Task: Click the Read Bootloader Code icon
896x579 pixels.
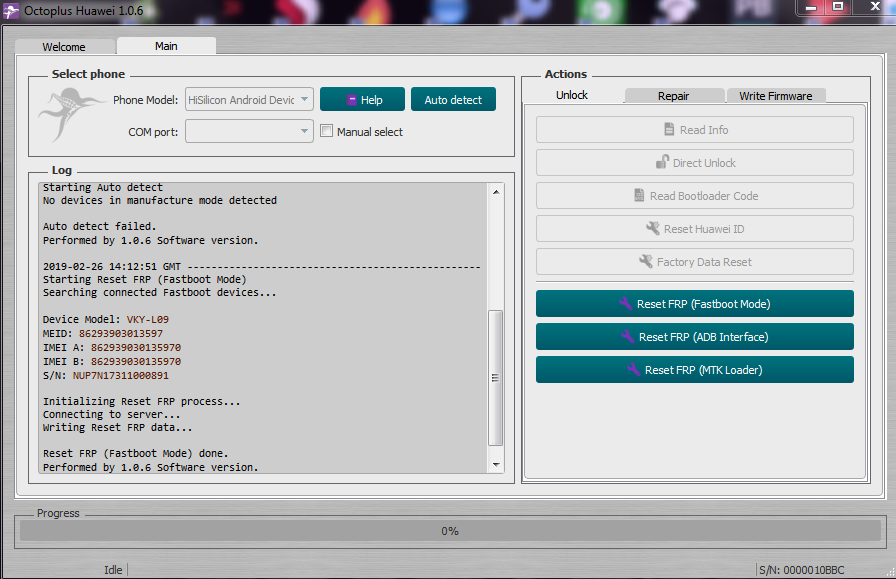Action: click(639, 195)
